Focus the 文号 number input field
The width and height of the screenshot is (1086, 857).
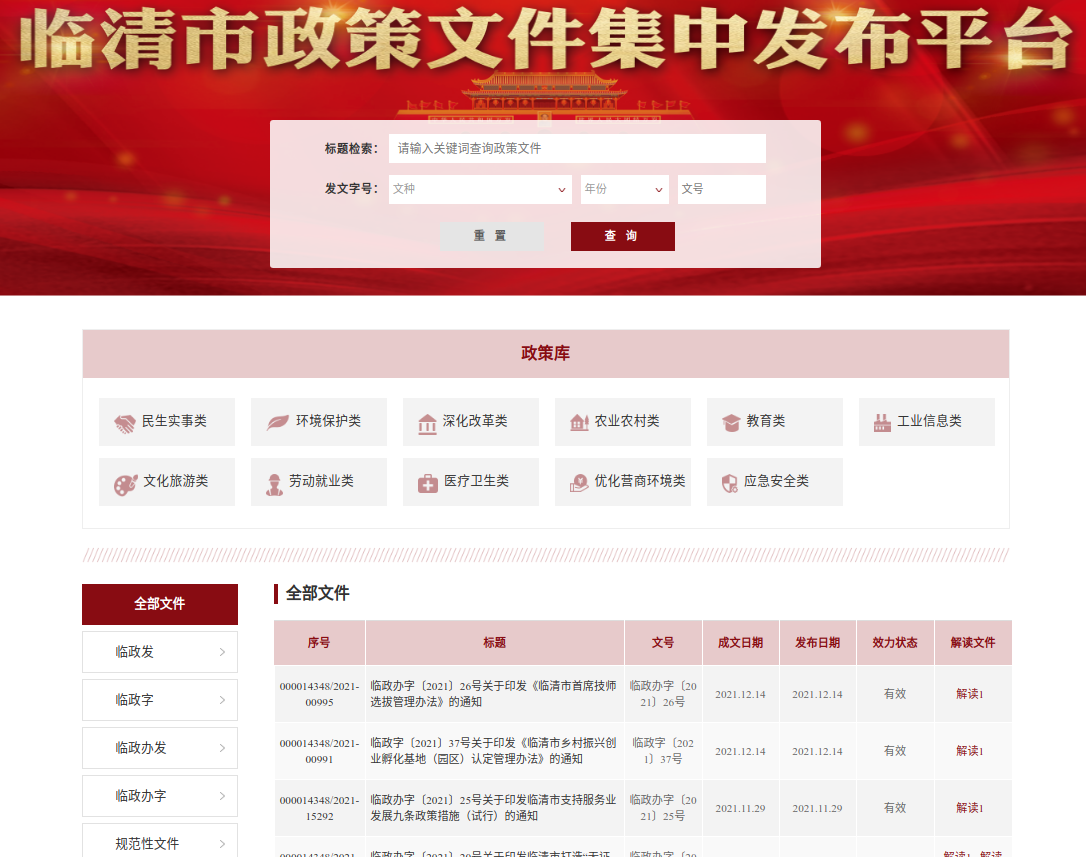(722, 189)
